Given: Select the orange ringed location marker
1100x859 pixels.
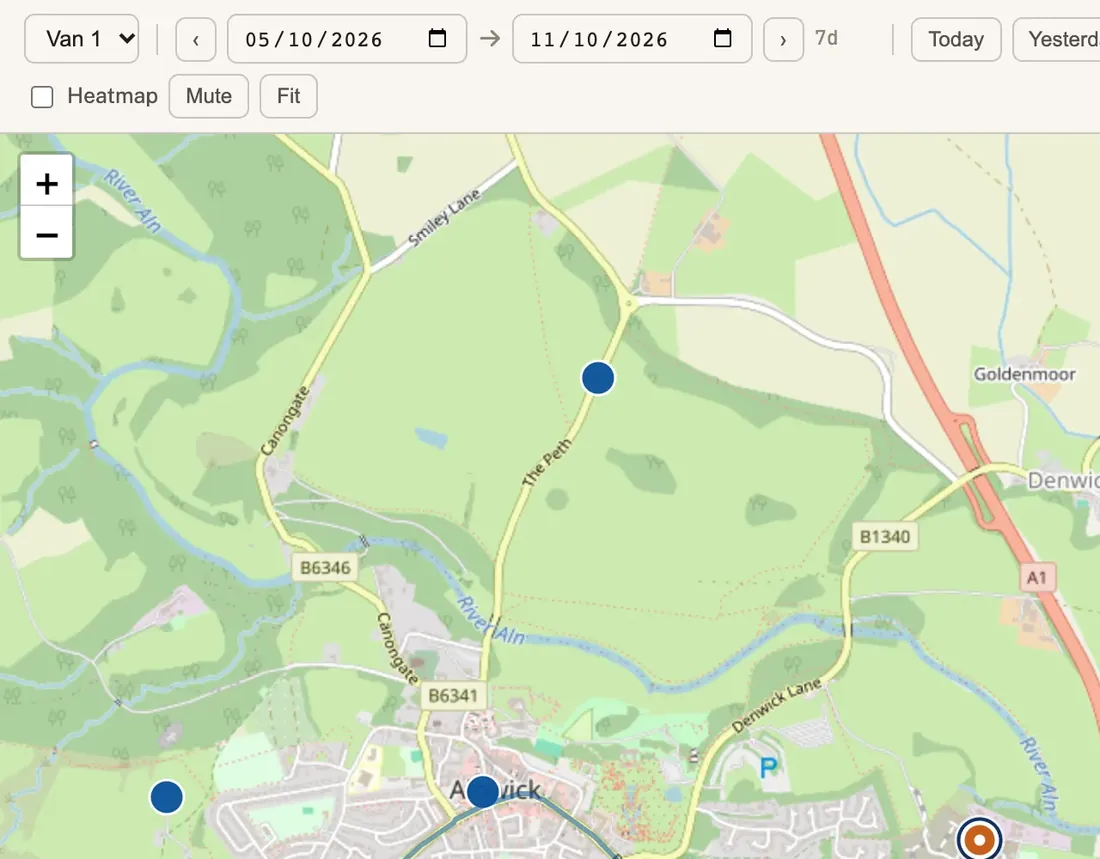Looking at the screenshot, I should [x=979, y=839].
